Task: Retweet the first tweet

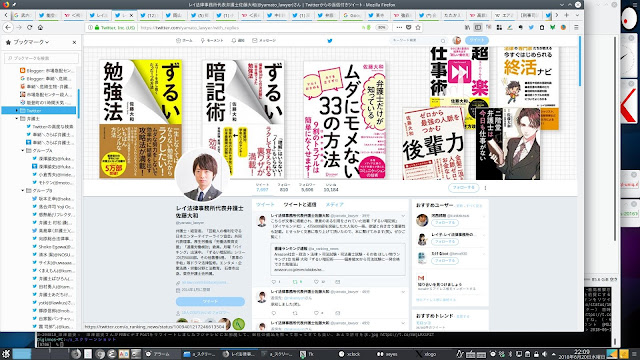Action: [295, 282]
